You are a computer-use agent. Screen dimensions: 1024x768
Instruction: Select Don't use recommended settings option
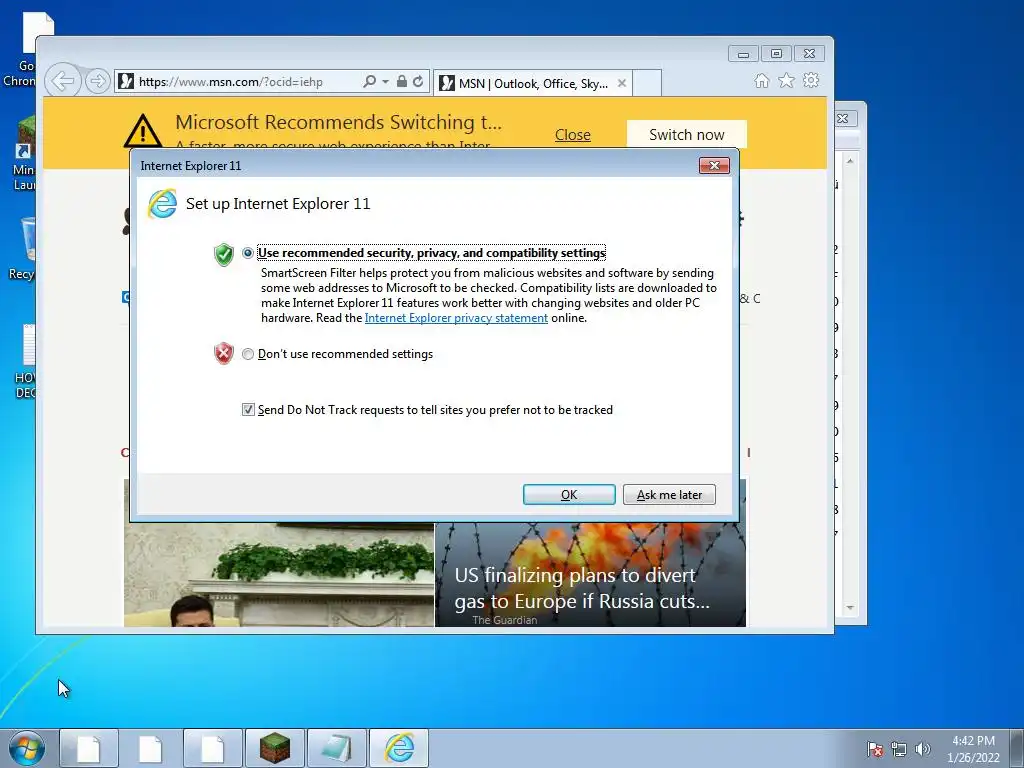pos(248,354)
